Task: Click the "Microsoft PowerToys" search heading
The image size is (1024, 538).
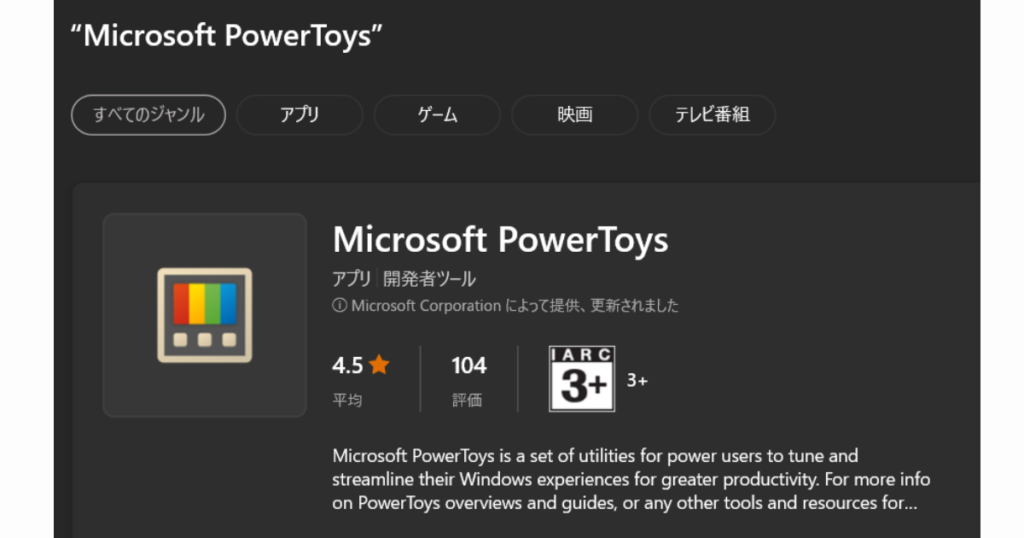Action: click(226, 35)
